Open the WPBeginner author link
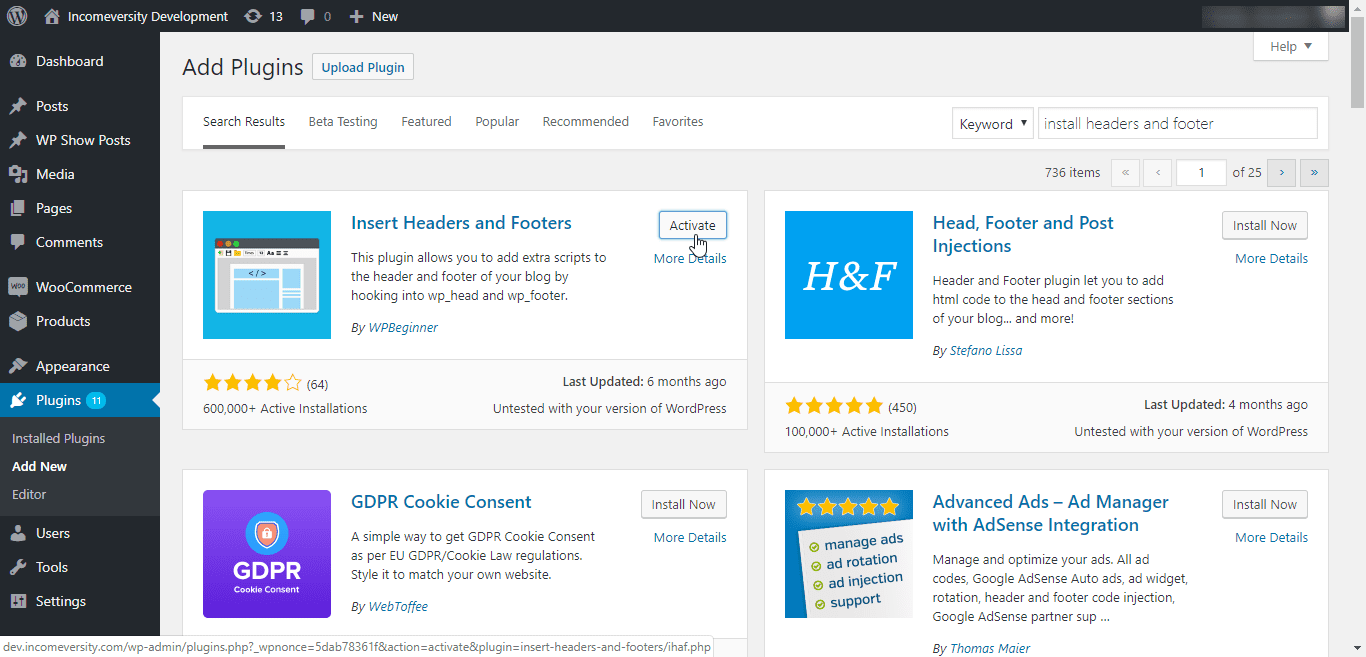This screenshot has height=657, width=1366. pos(402,327)
